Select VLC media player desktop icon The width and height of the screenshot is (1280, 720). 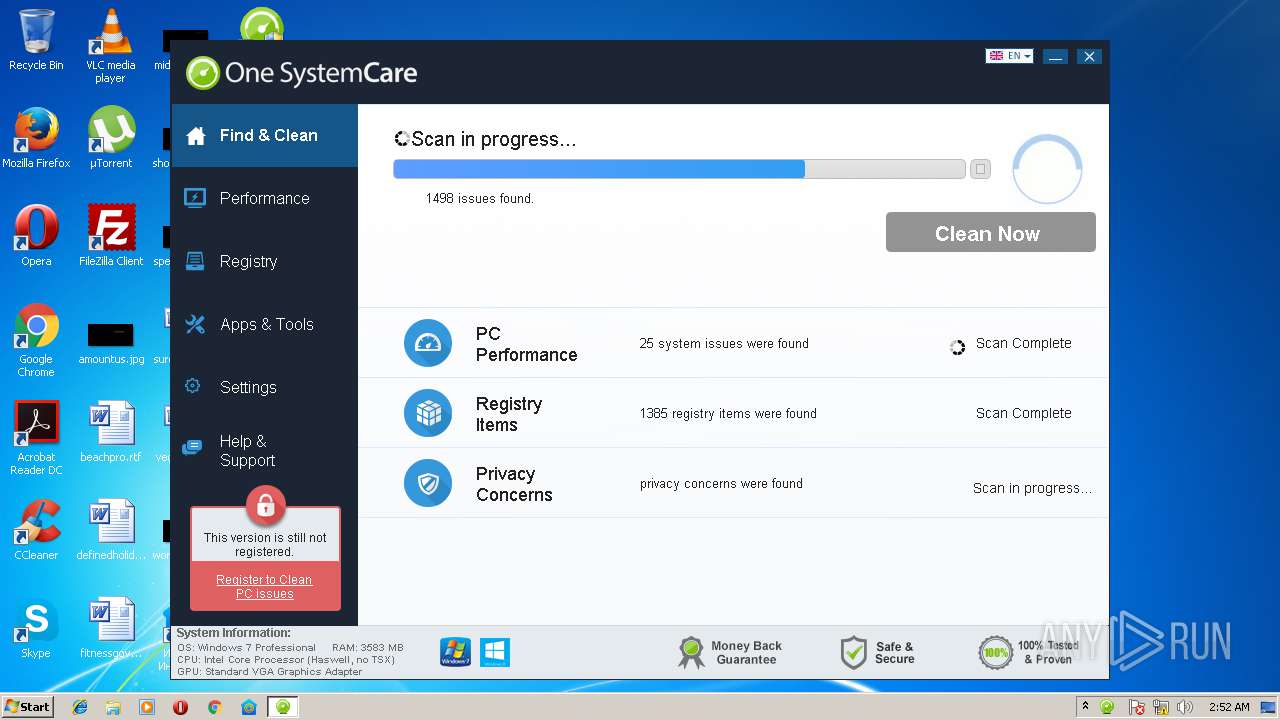110,46
